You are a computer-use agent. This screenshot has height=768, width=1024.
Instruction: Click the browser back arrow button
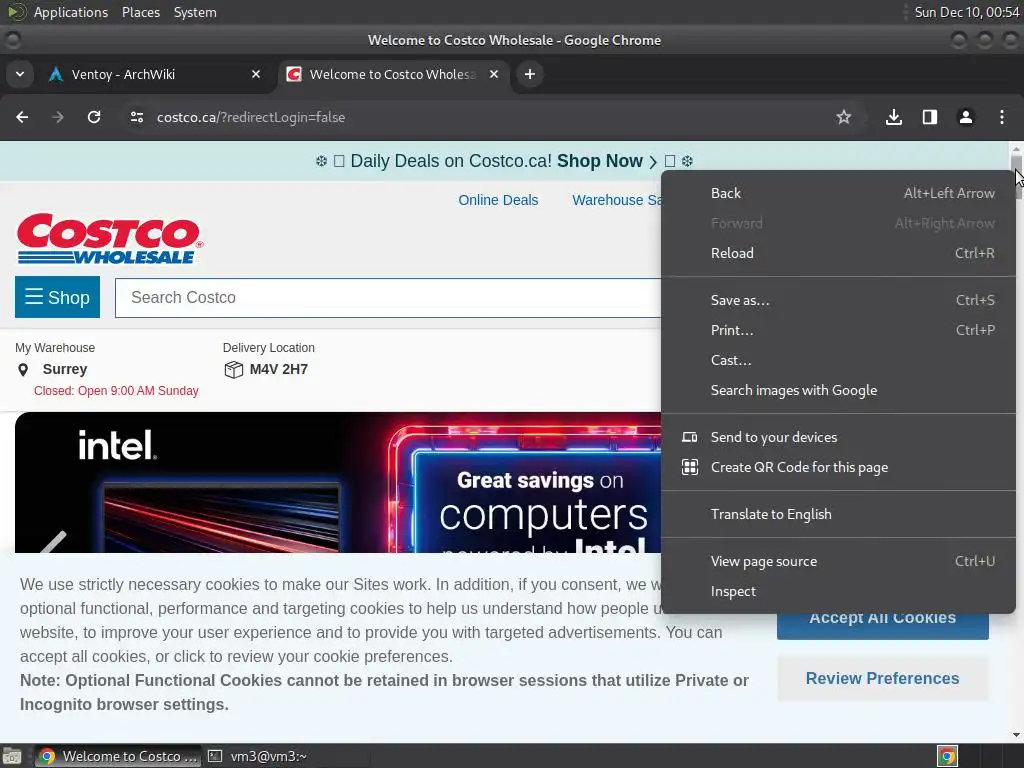pyautogui.click(x=22, y=117)
